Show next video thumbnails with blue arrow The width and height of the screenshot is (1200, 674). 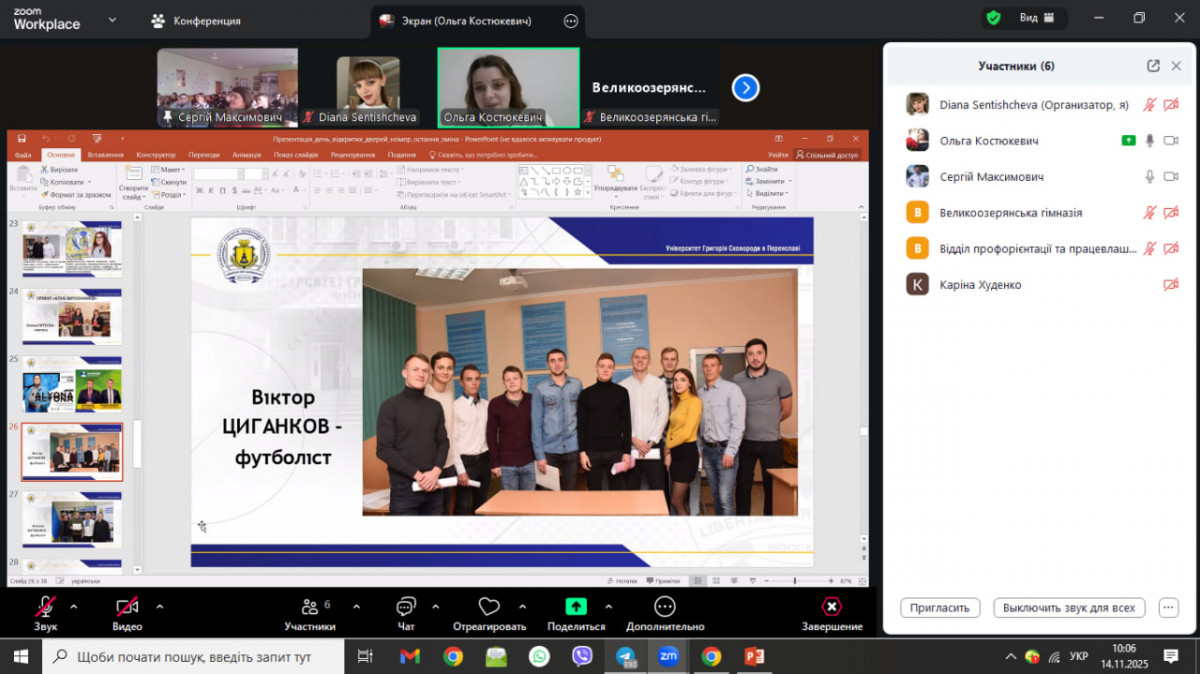(745, 88)
